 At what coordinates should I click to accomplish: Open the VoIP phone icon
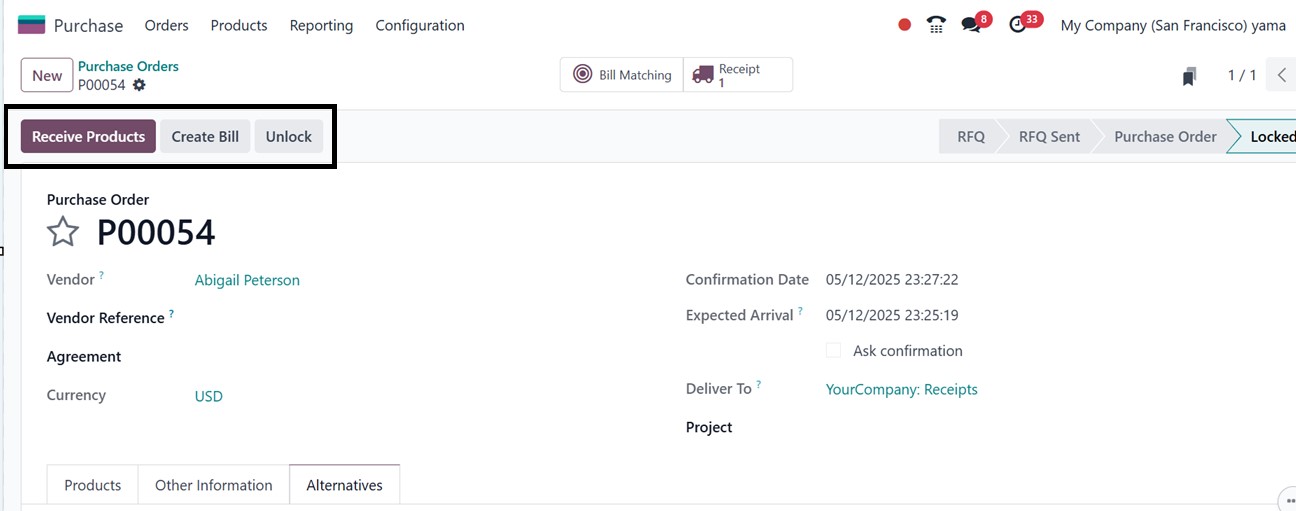click(936, 25)
